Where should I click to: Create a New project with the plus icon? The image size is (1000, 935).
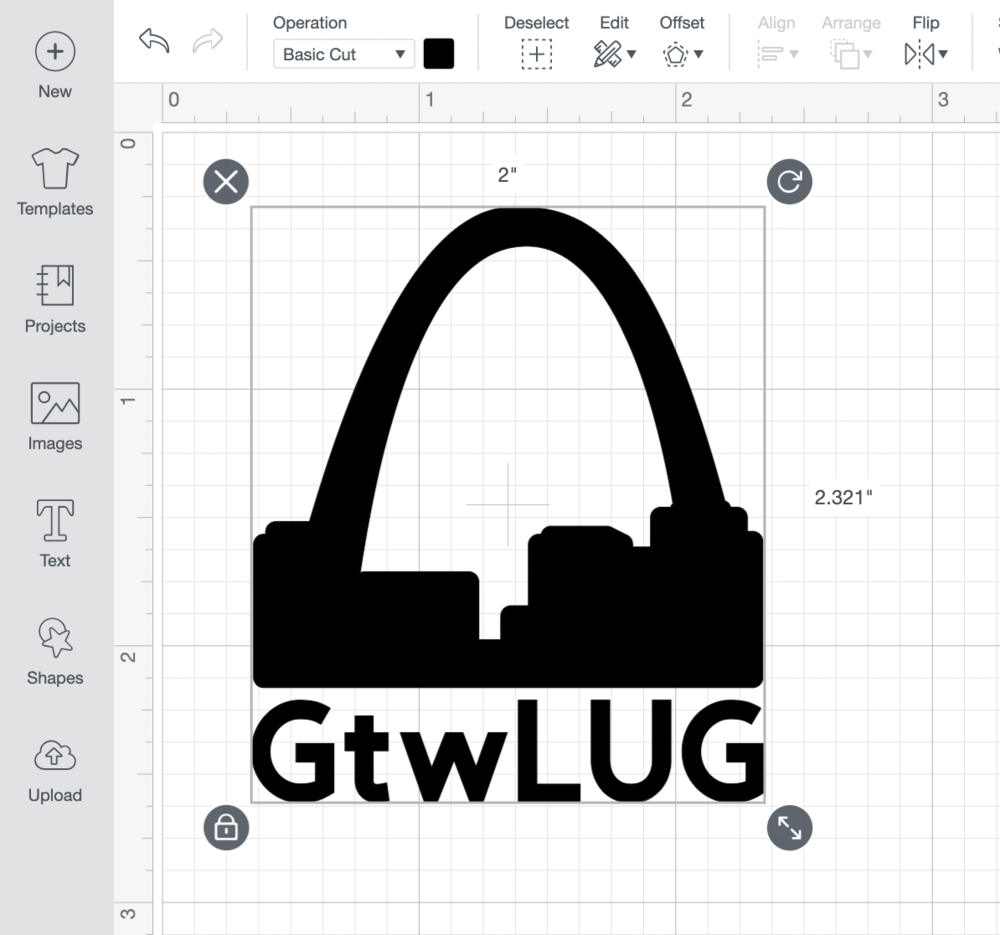pyautogui.click(x=55, y=52)
